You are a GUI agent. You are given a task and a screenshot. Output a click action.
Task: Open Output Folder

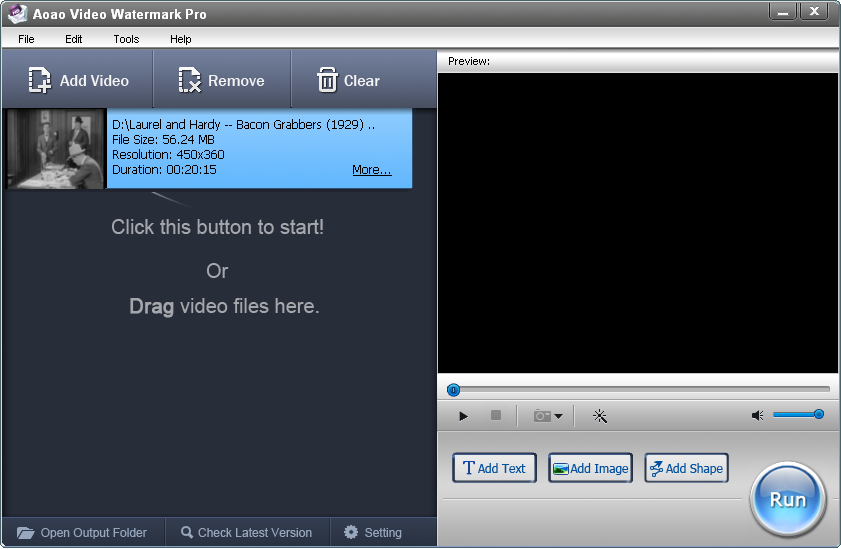coord(82,533)
